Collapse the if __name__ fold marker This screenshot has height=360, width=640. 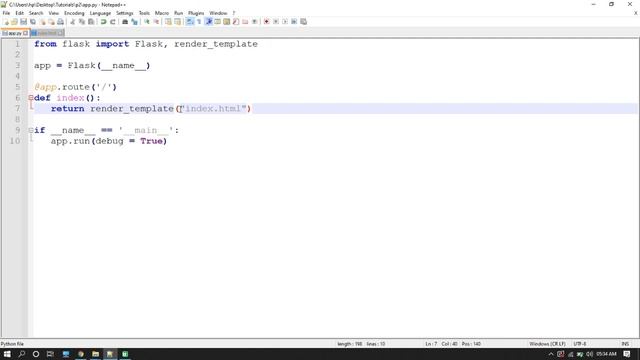coord(31,130)
